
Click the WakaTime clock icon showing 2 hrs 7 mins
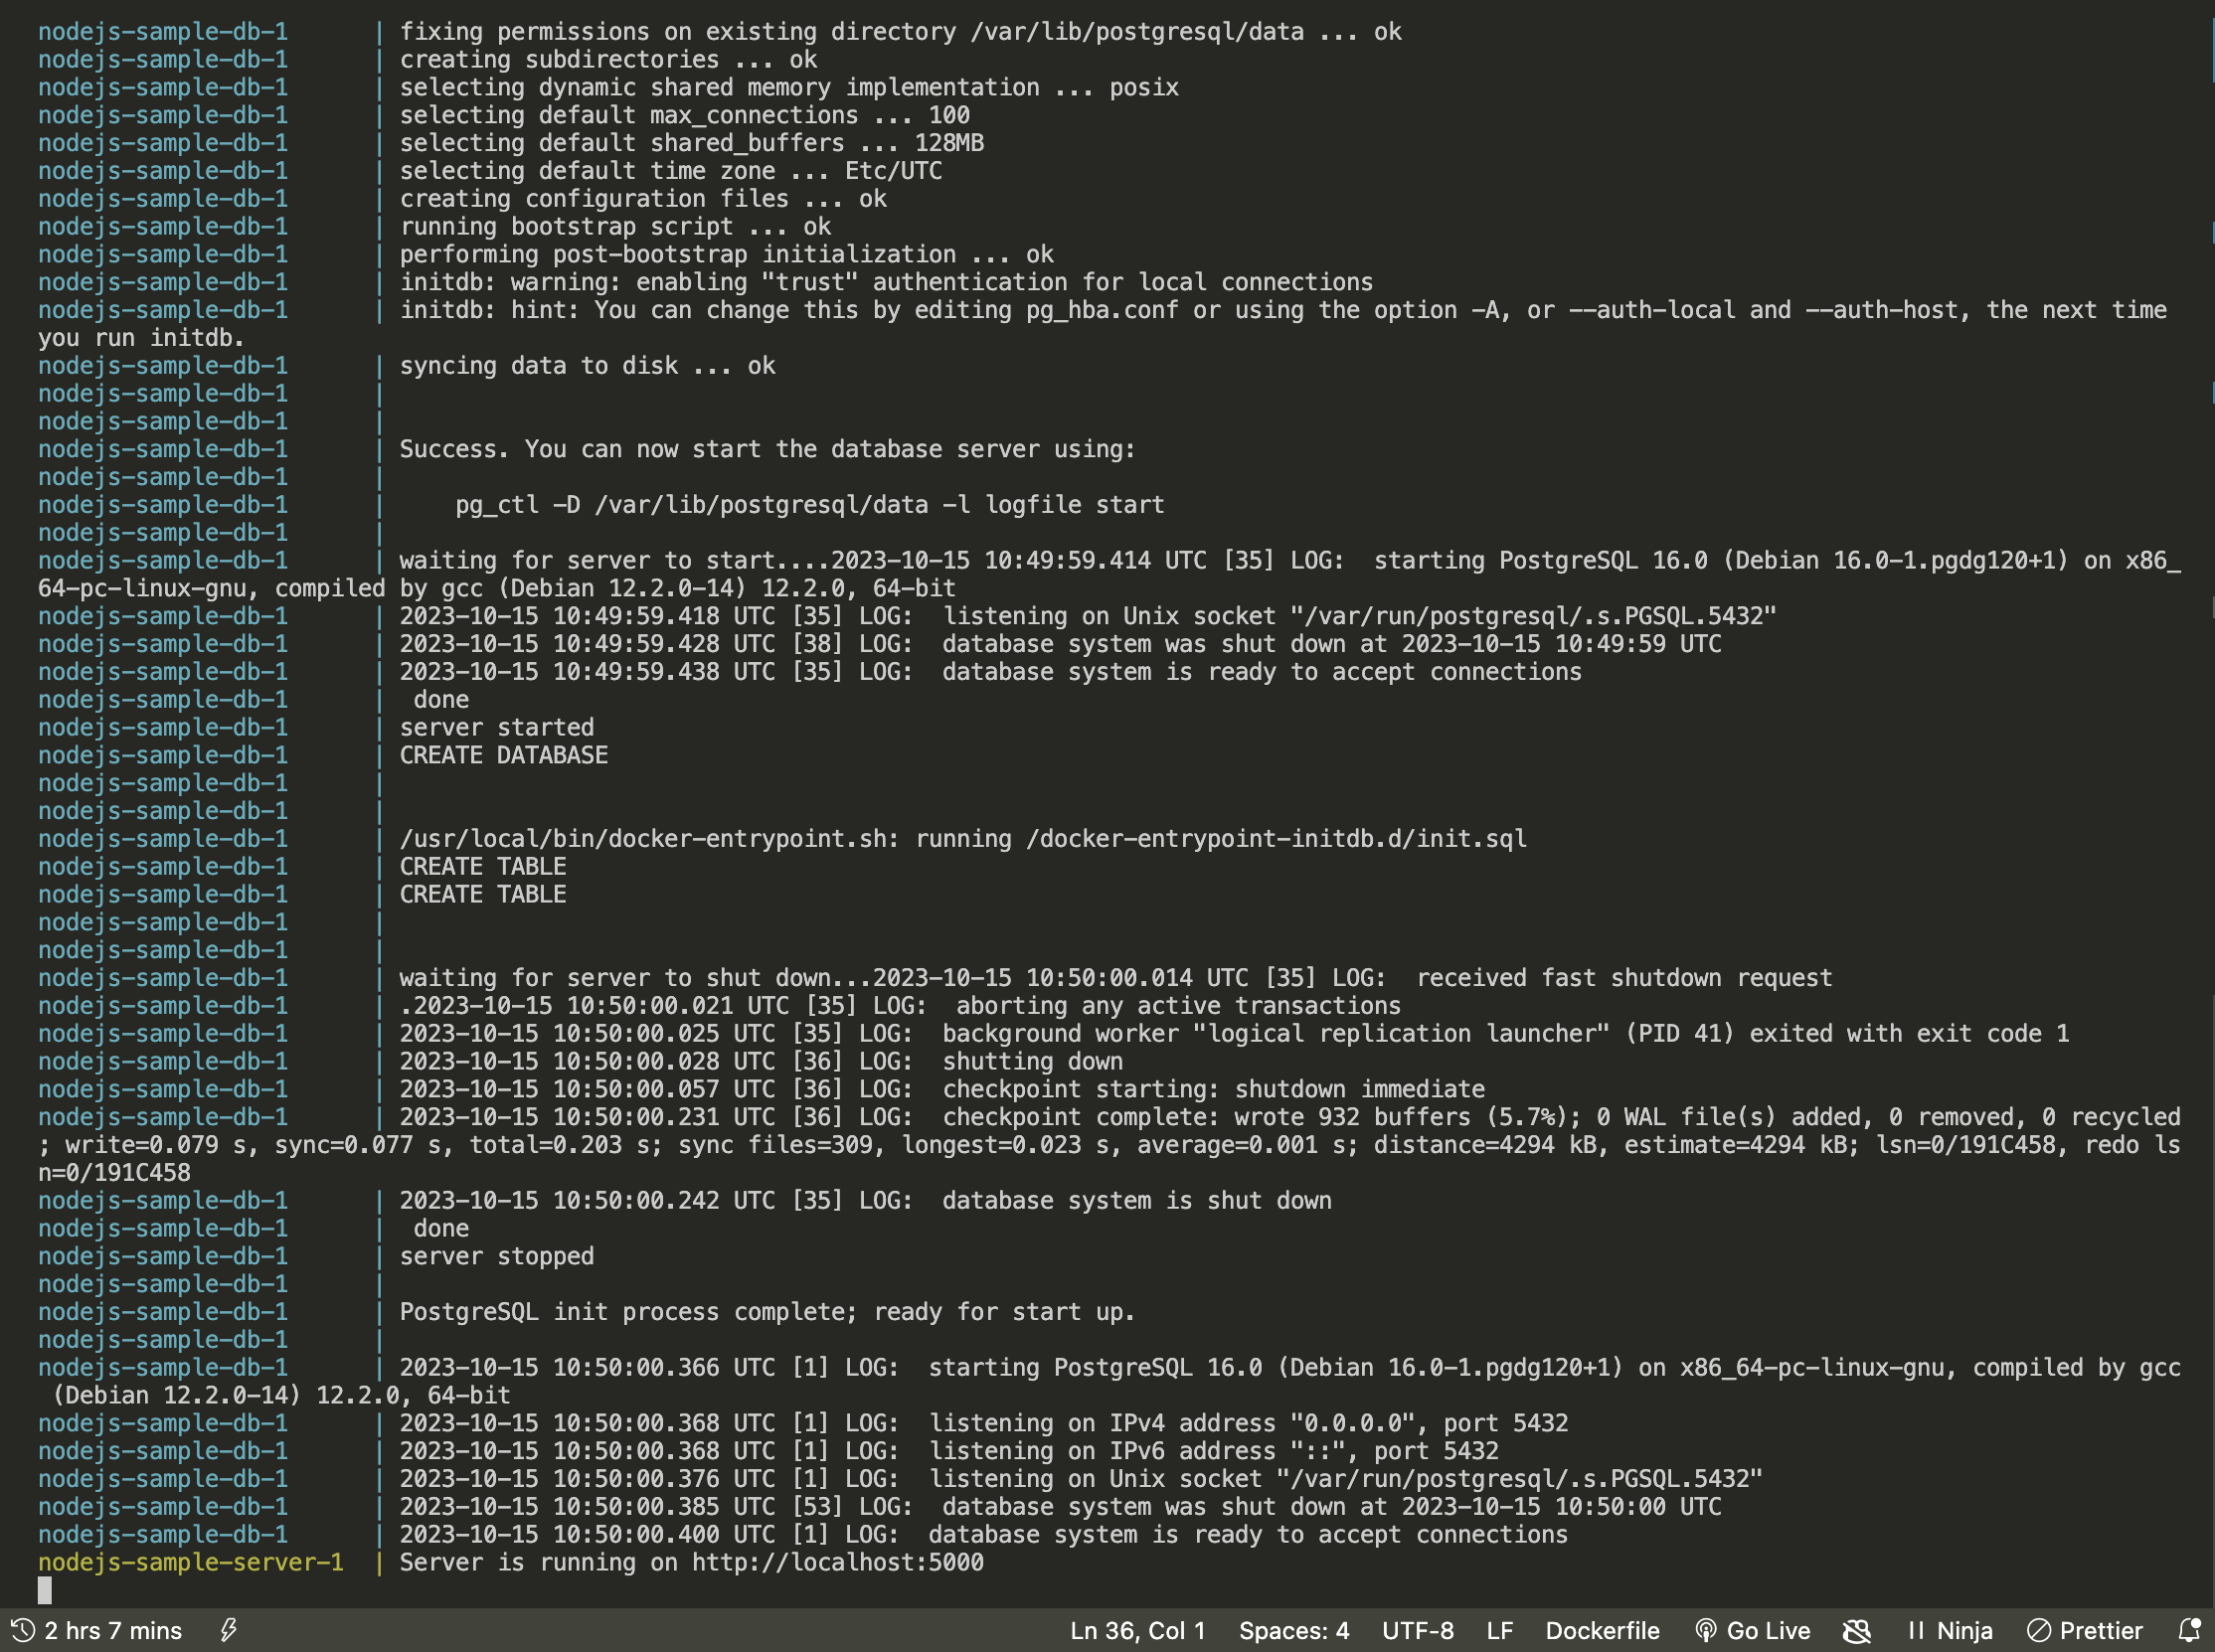point(23,1630)
